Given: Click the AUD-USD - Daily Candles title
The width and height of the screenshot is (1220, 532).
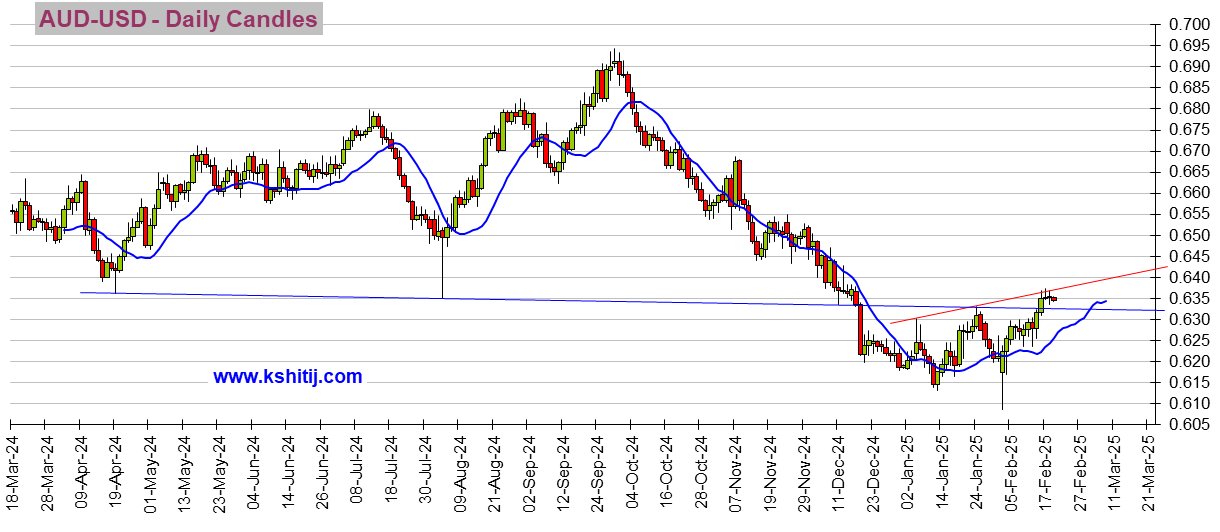Looking at the screenshot, I should point(178,19).
